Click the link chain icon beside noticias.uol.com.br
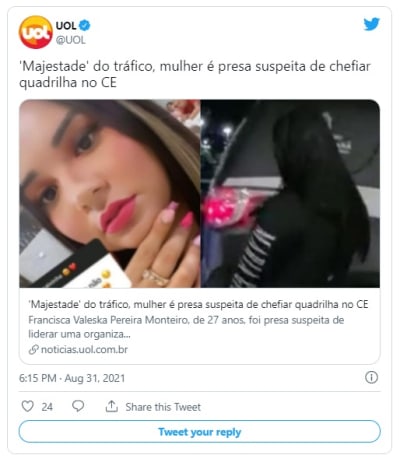The width and height of the screenshot is (400, 462). coord(33,350)
